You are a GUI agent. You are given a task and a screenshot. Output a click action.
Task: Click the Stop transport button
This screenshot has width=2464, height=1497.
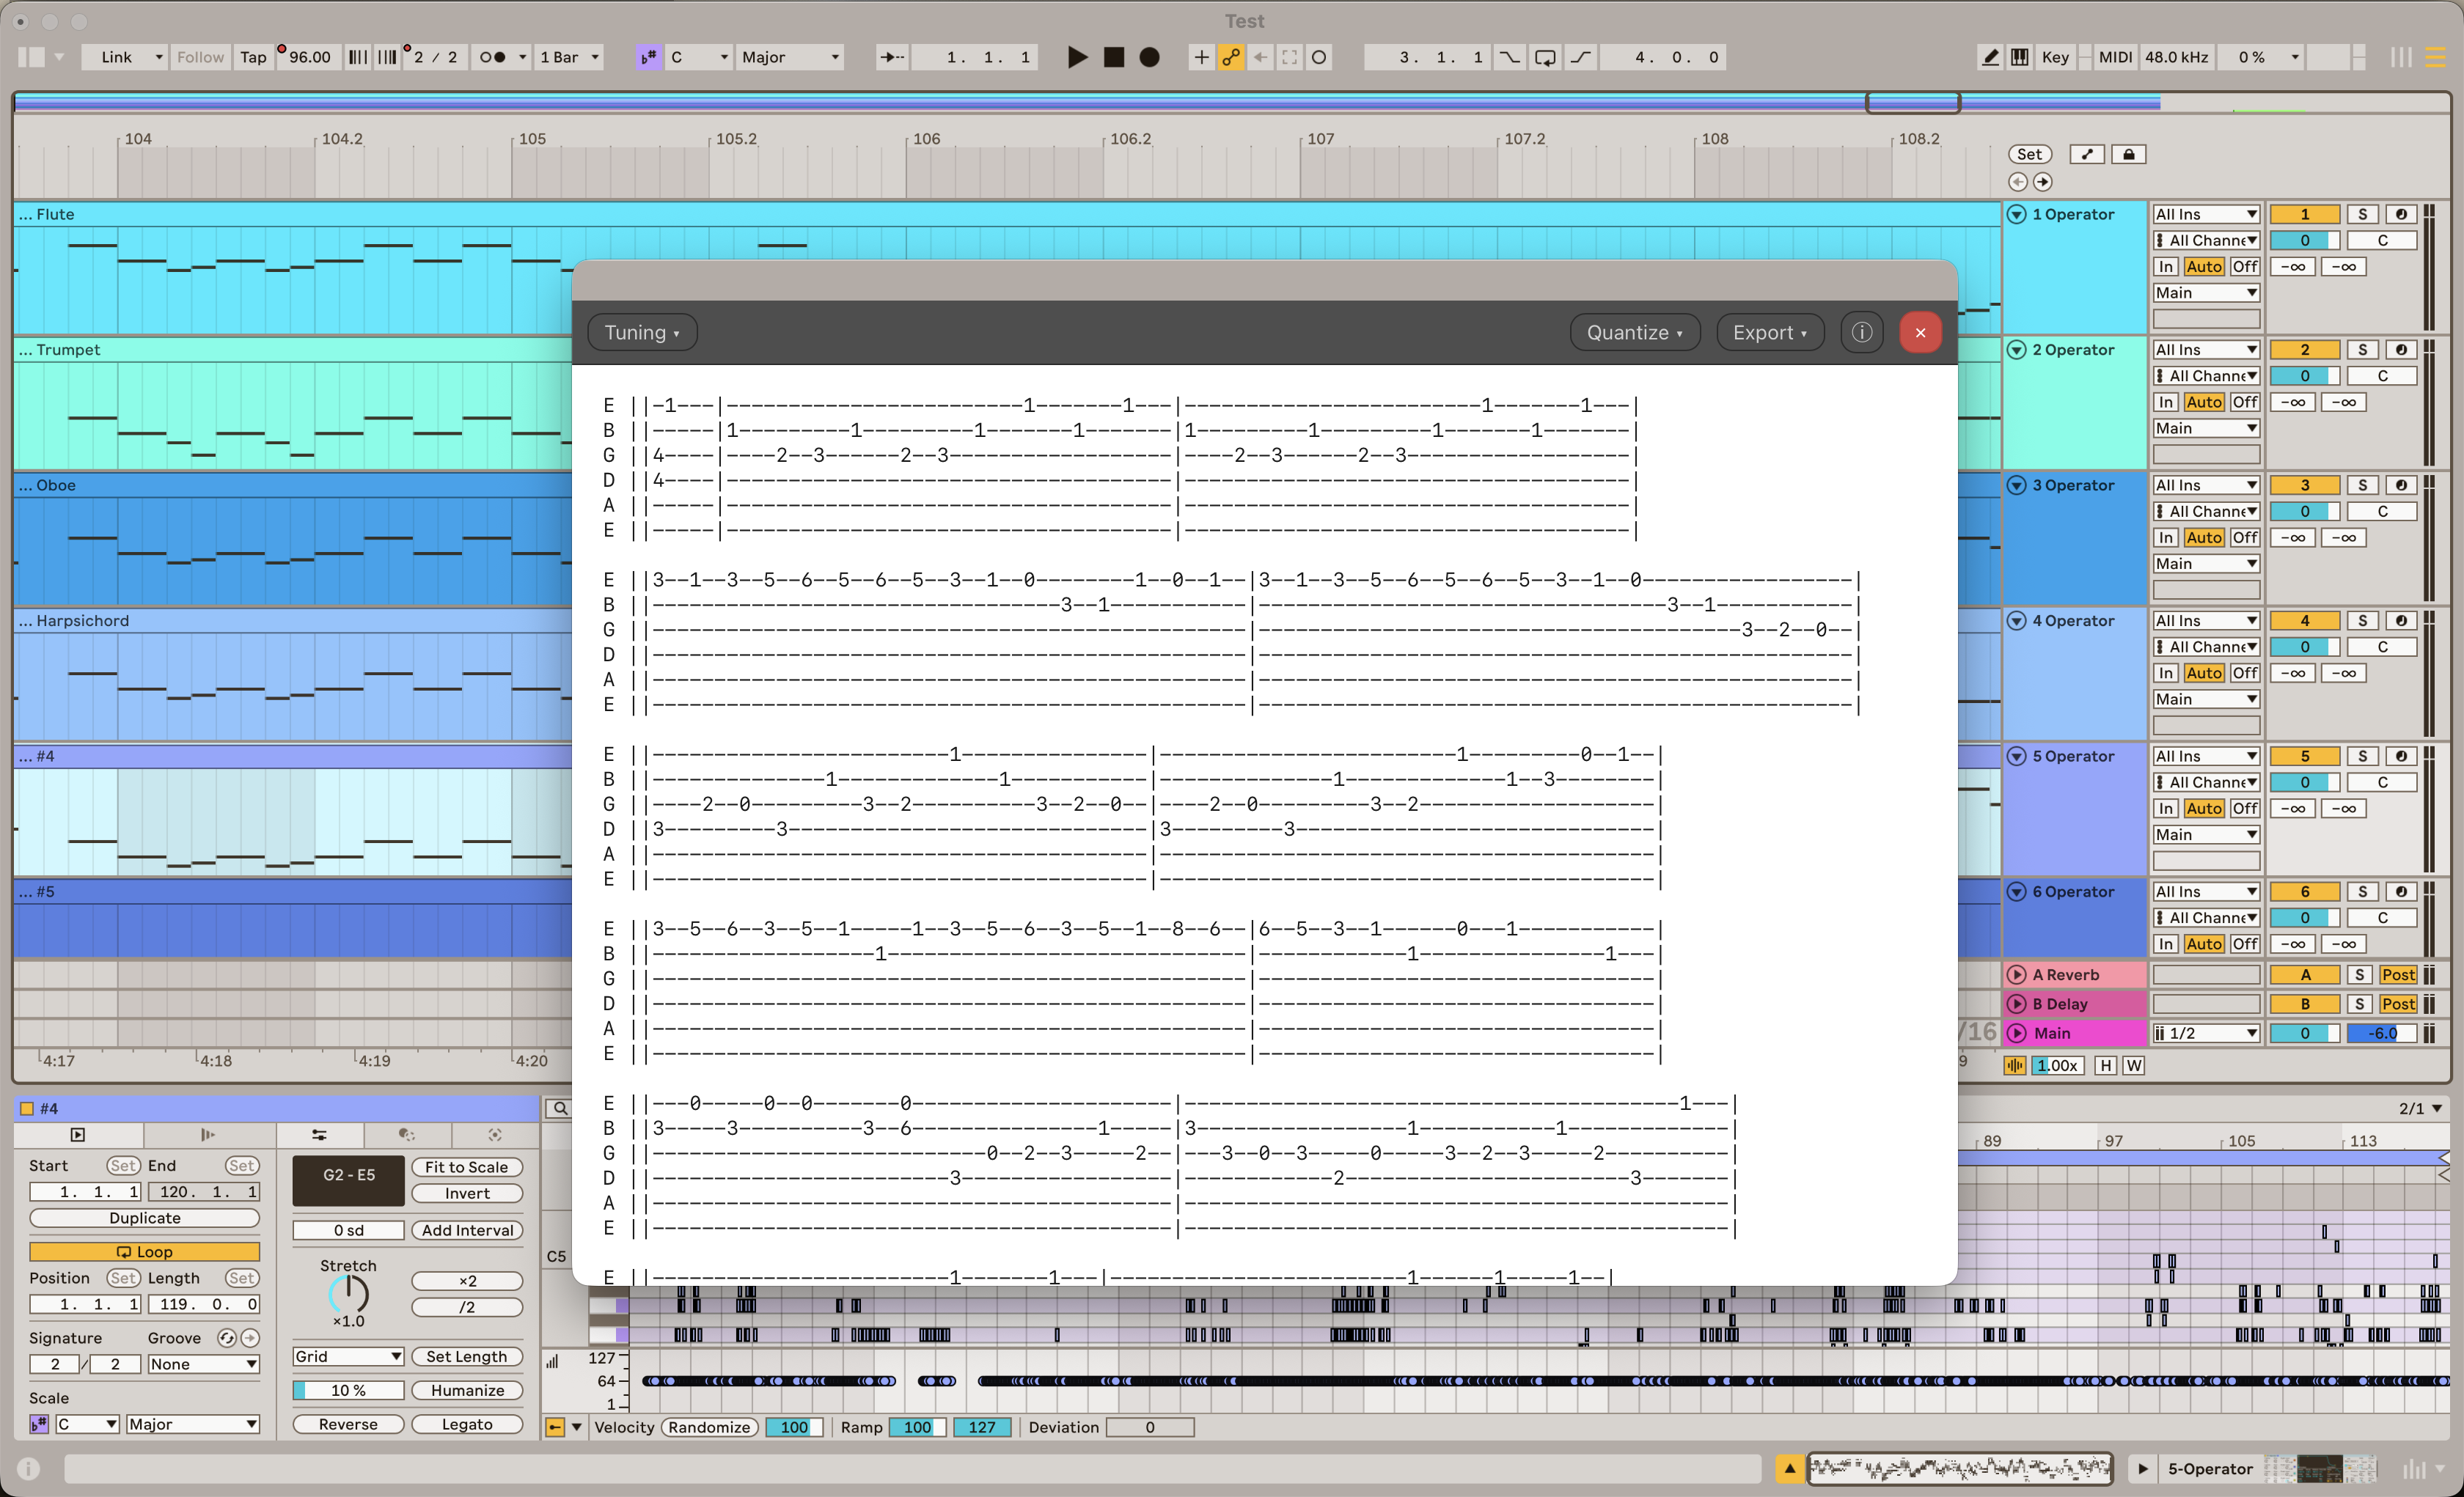tap(1113, 58)
